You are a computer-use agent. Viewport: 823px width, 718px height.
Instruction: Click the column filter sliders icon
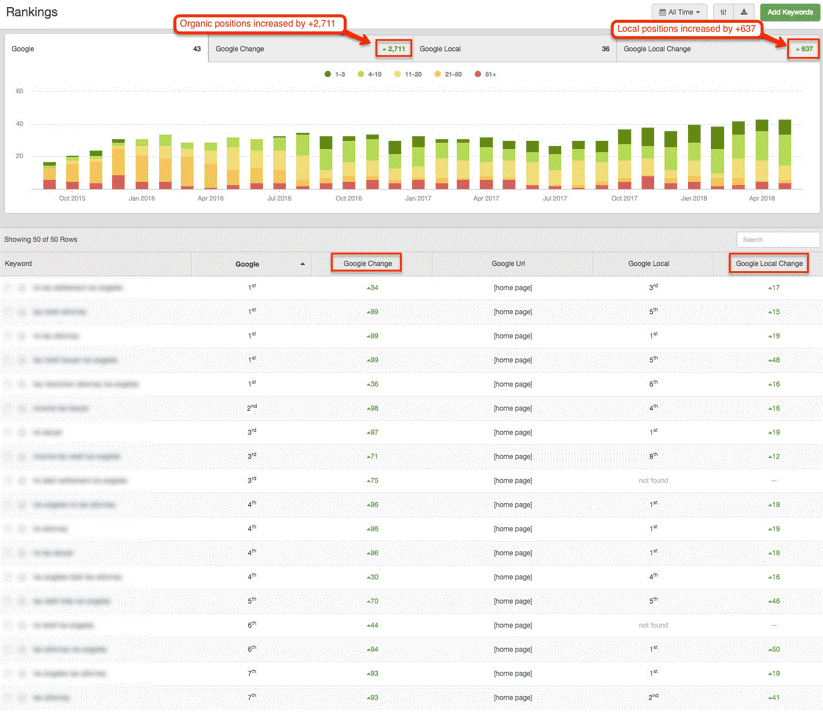(x=722, y=12)
